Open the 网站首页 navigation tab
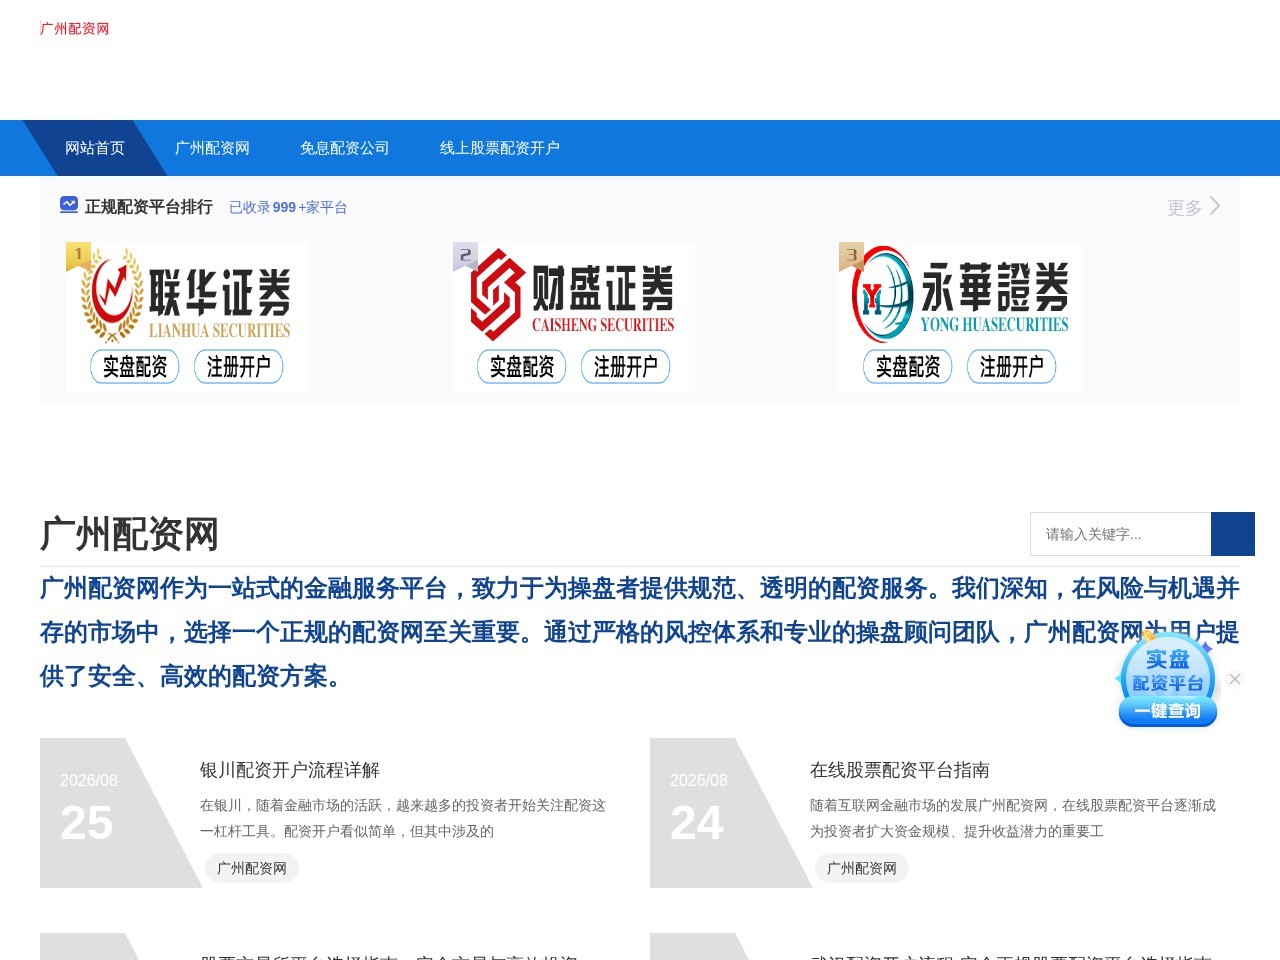 [95, 148]
